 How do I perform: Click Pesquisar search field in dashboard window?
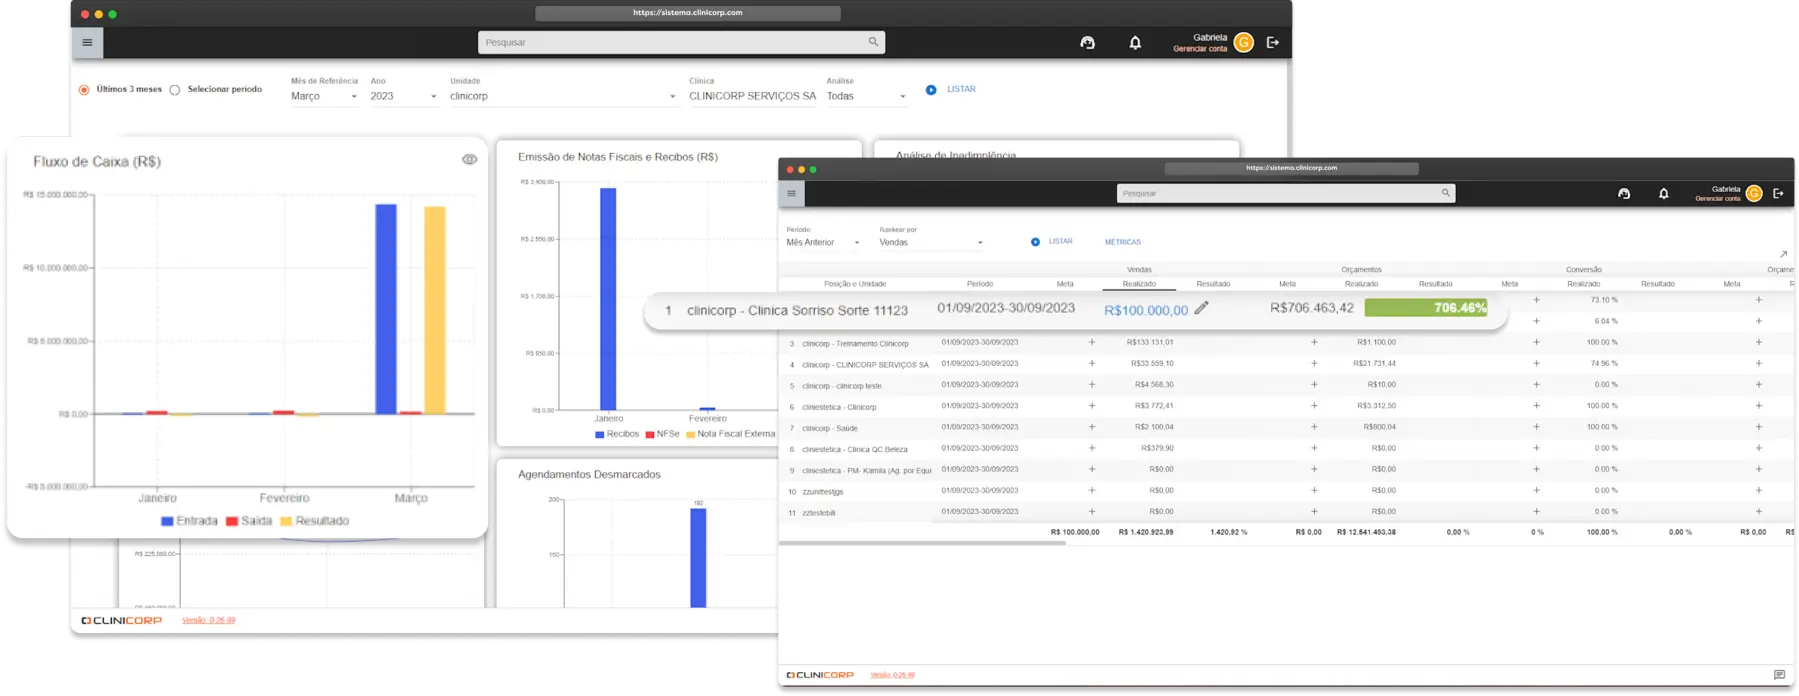[x=681, y=42]
